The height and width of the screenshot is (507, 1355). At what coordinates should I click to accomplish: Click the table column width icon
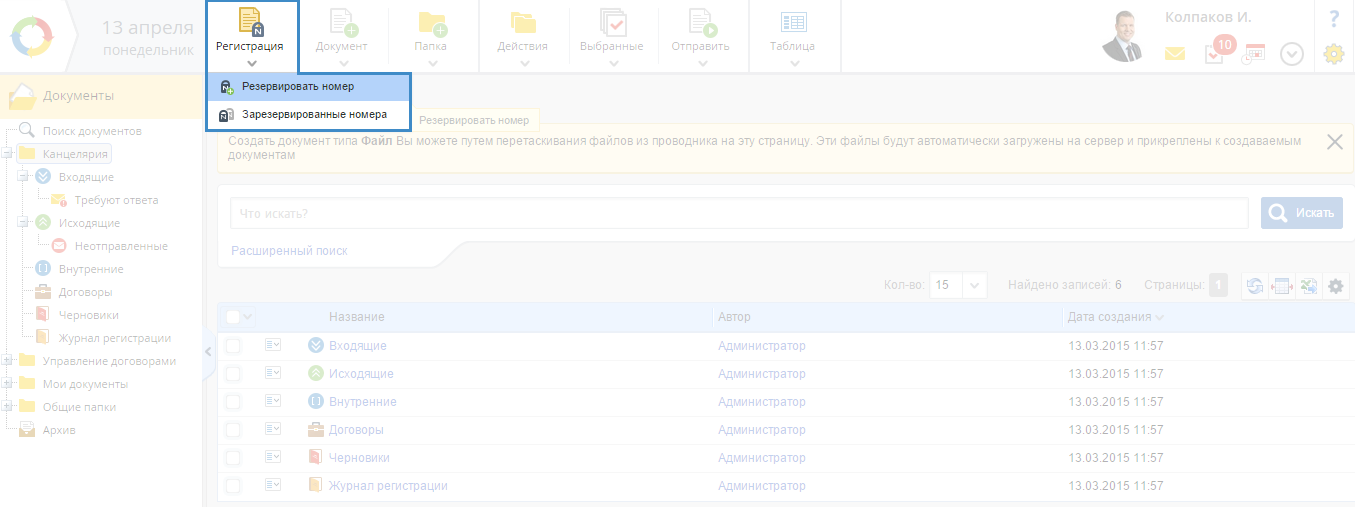(x=1281, y=286)
